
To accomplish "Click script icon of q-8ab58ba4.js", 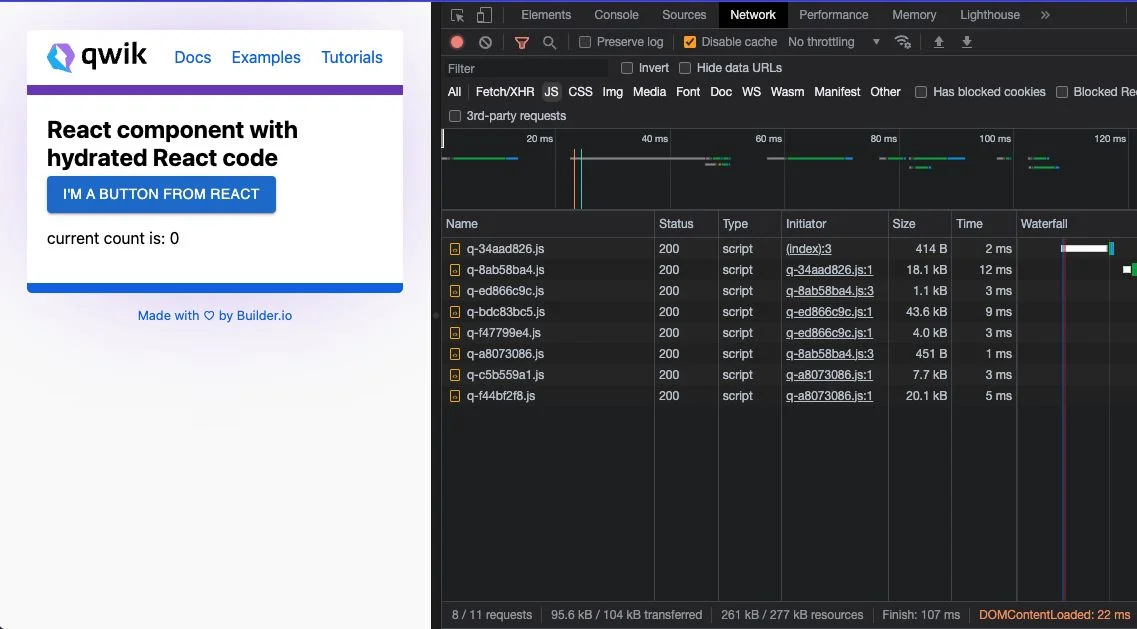I will pos(455,270).
